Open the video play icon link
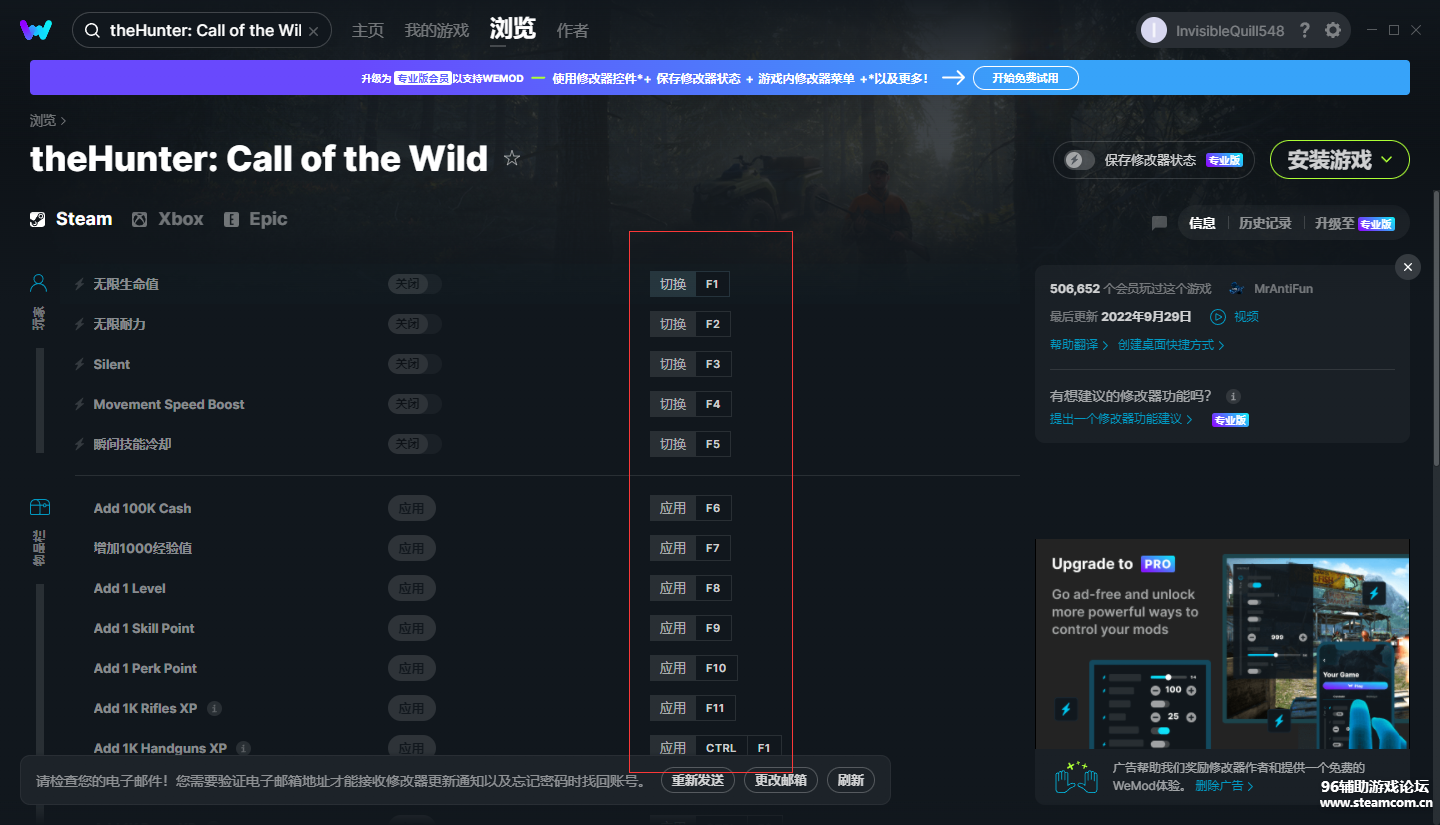The height and width of the screenshot is (825, 1440). pyautogui.click(x=1218, y=316)
